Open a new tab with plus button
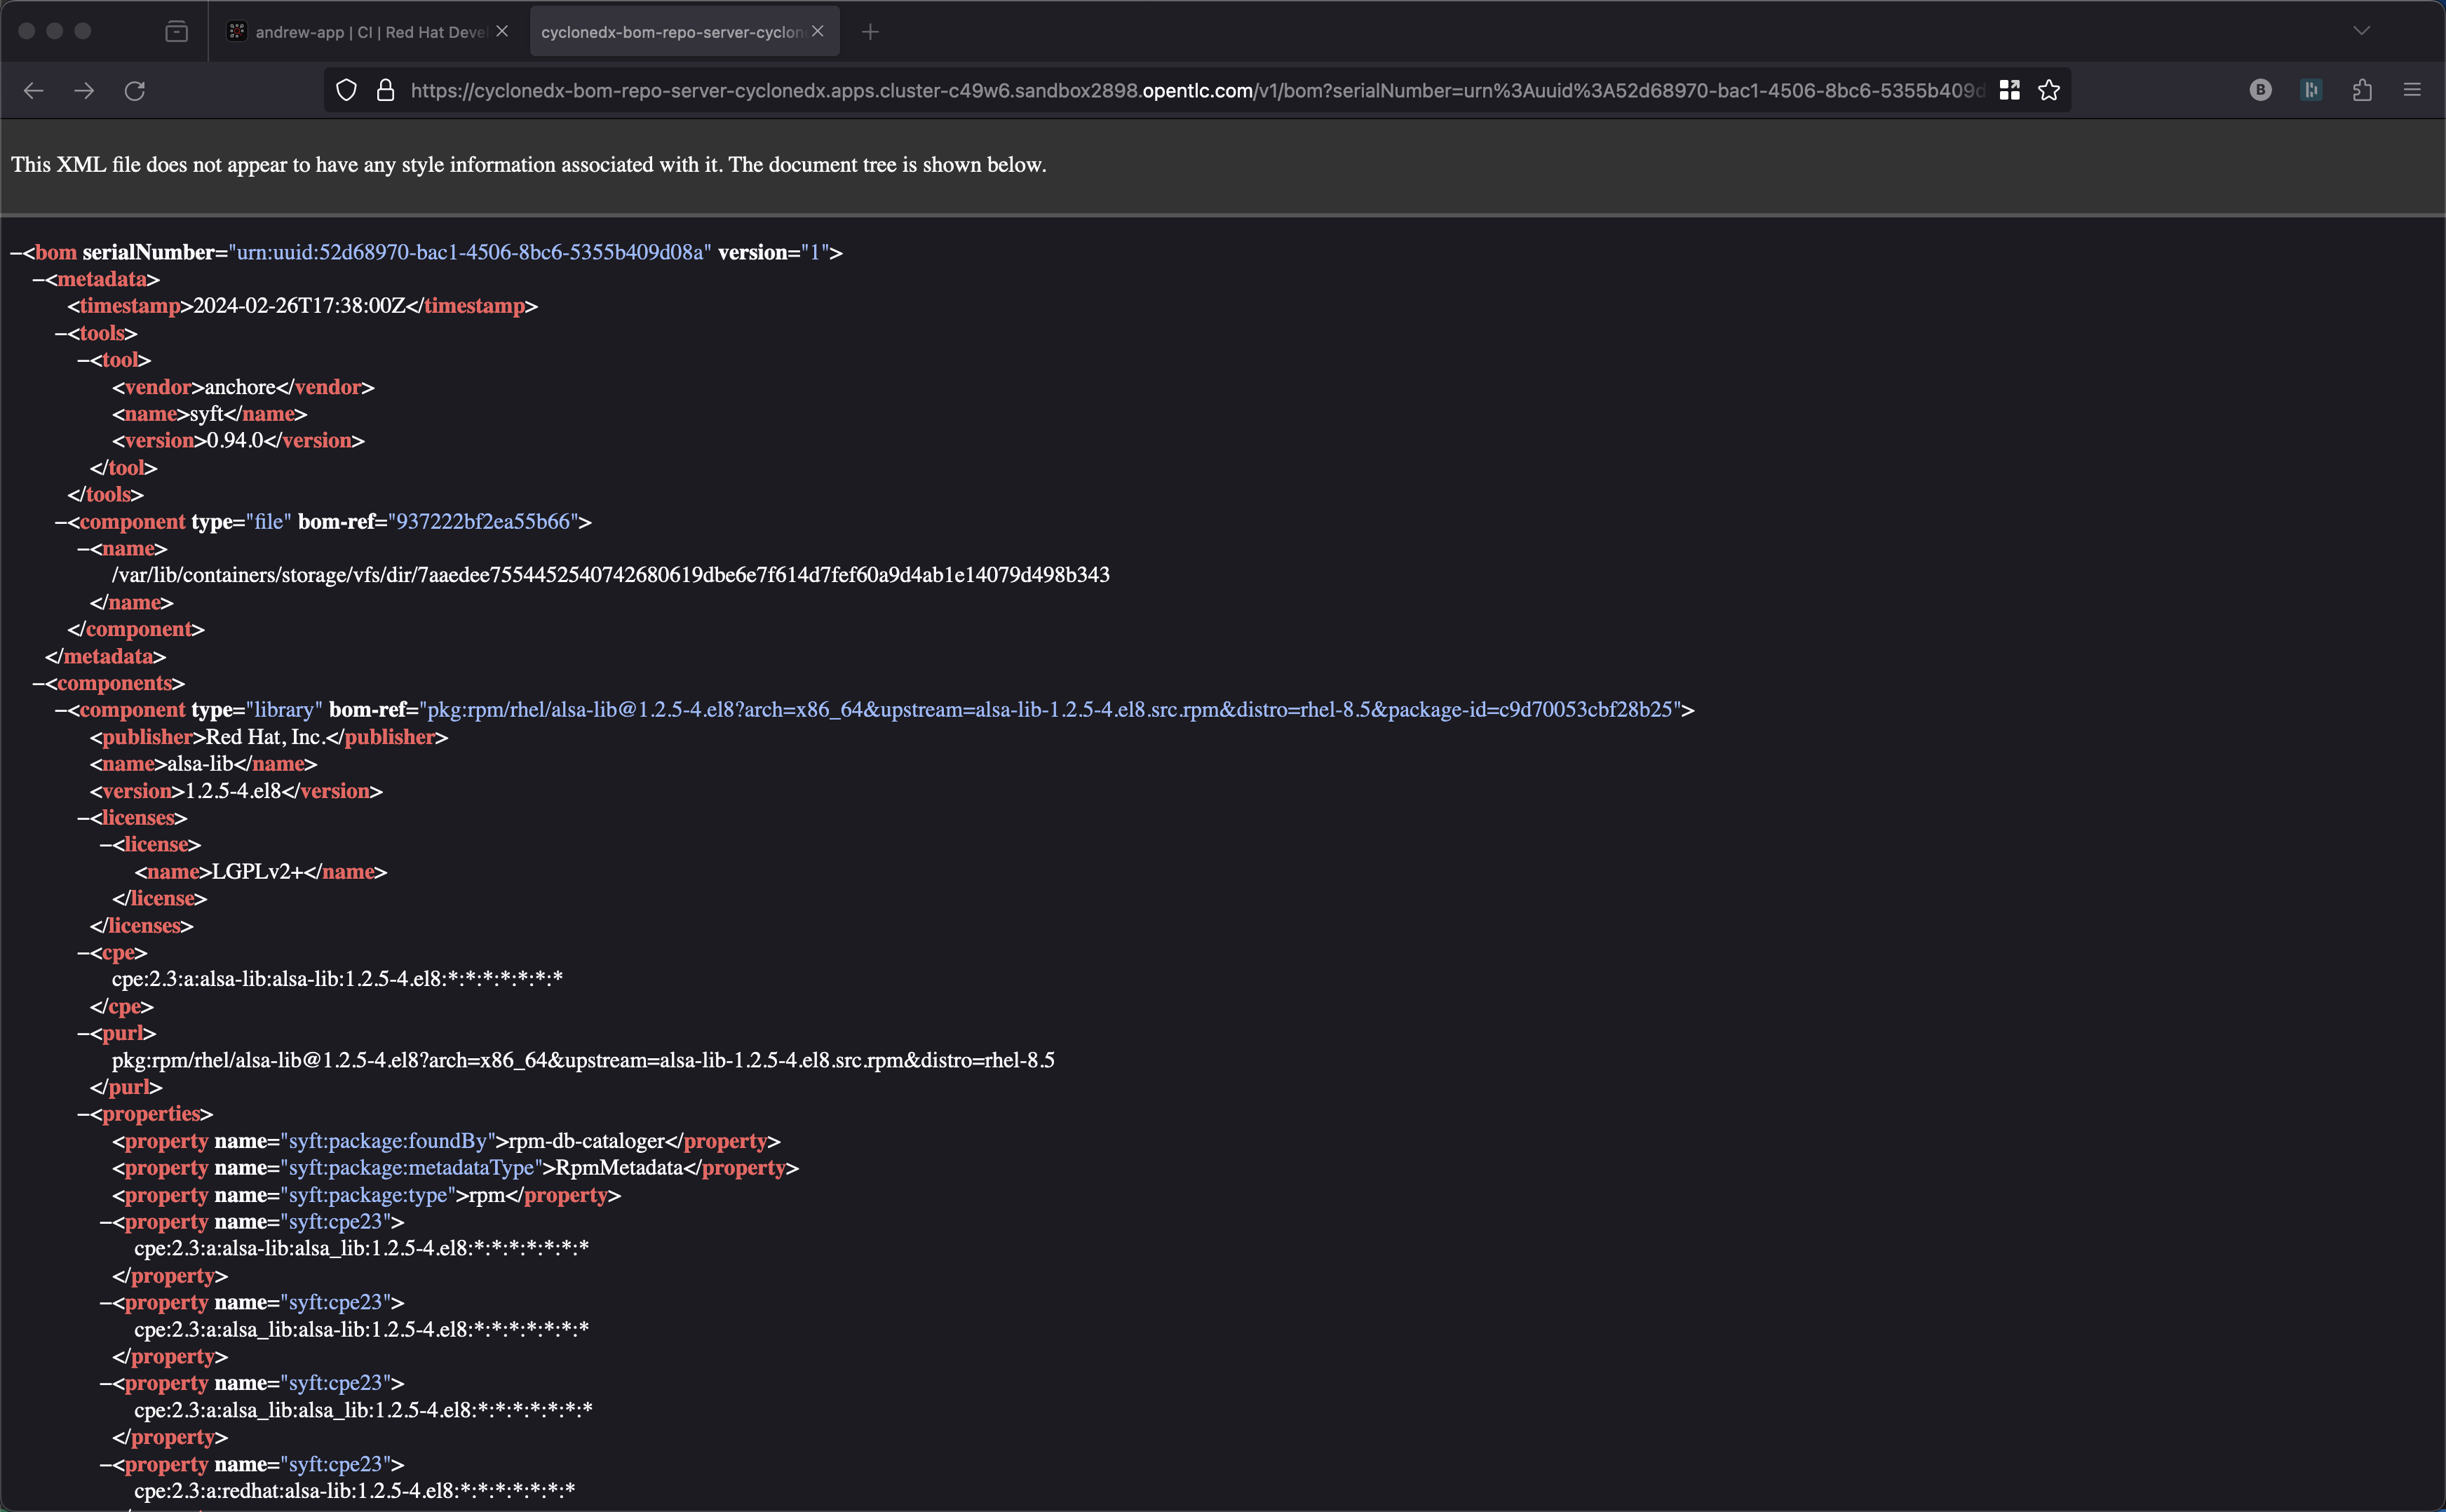2446x1512 pixels. 870,32
